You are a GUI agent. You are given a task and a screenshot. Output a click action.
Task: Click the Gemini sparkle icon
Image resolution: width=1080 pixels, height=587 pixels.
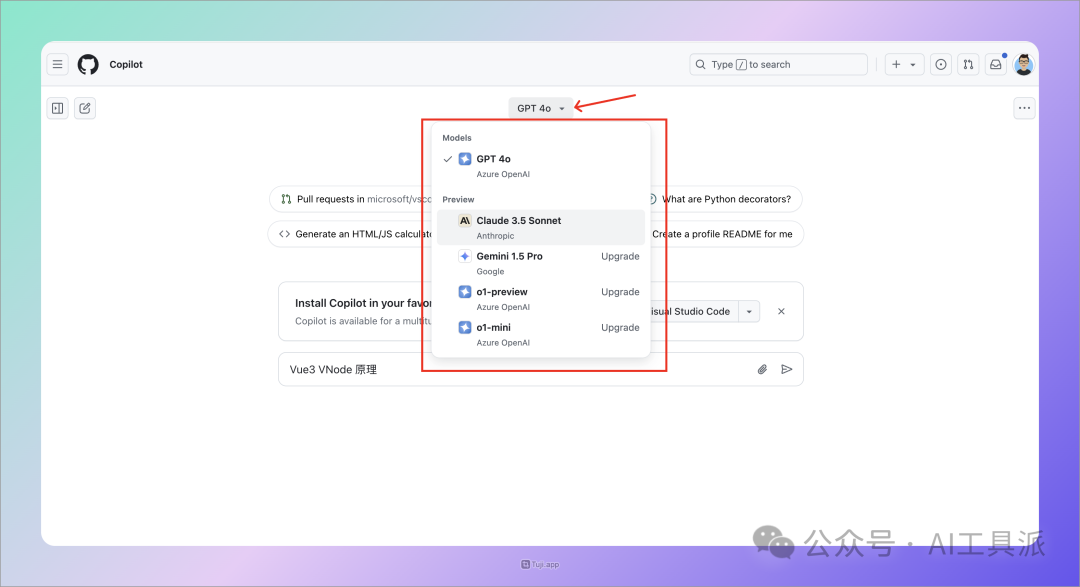[465, 256]
